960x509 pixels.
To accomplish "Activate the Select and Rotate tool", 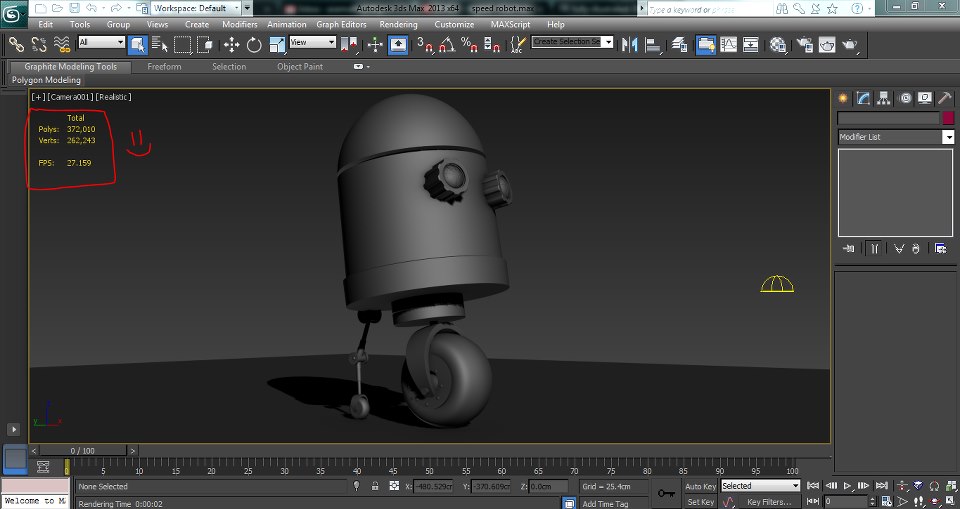I will (254, 44).
